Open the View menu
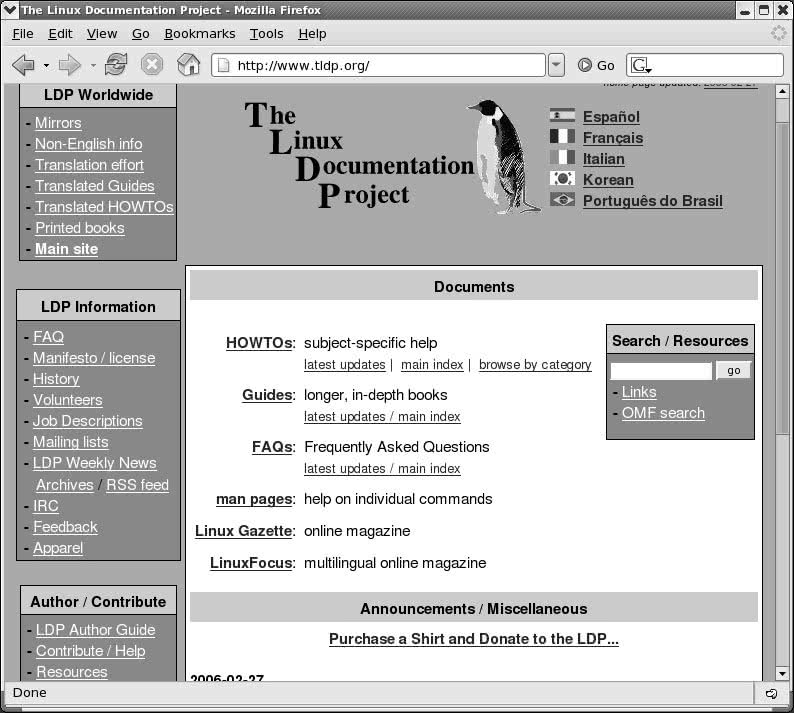 102,34
